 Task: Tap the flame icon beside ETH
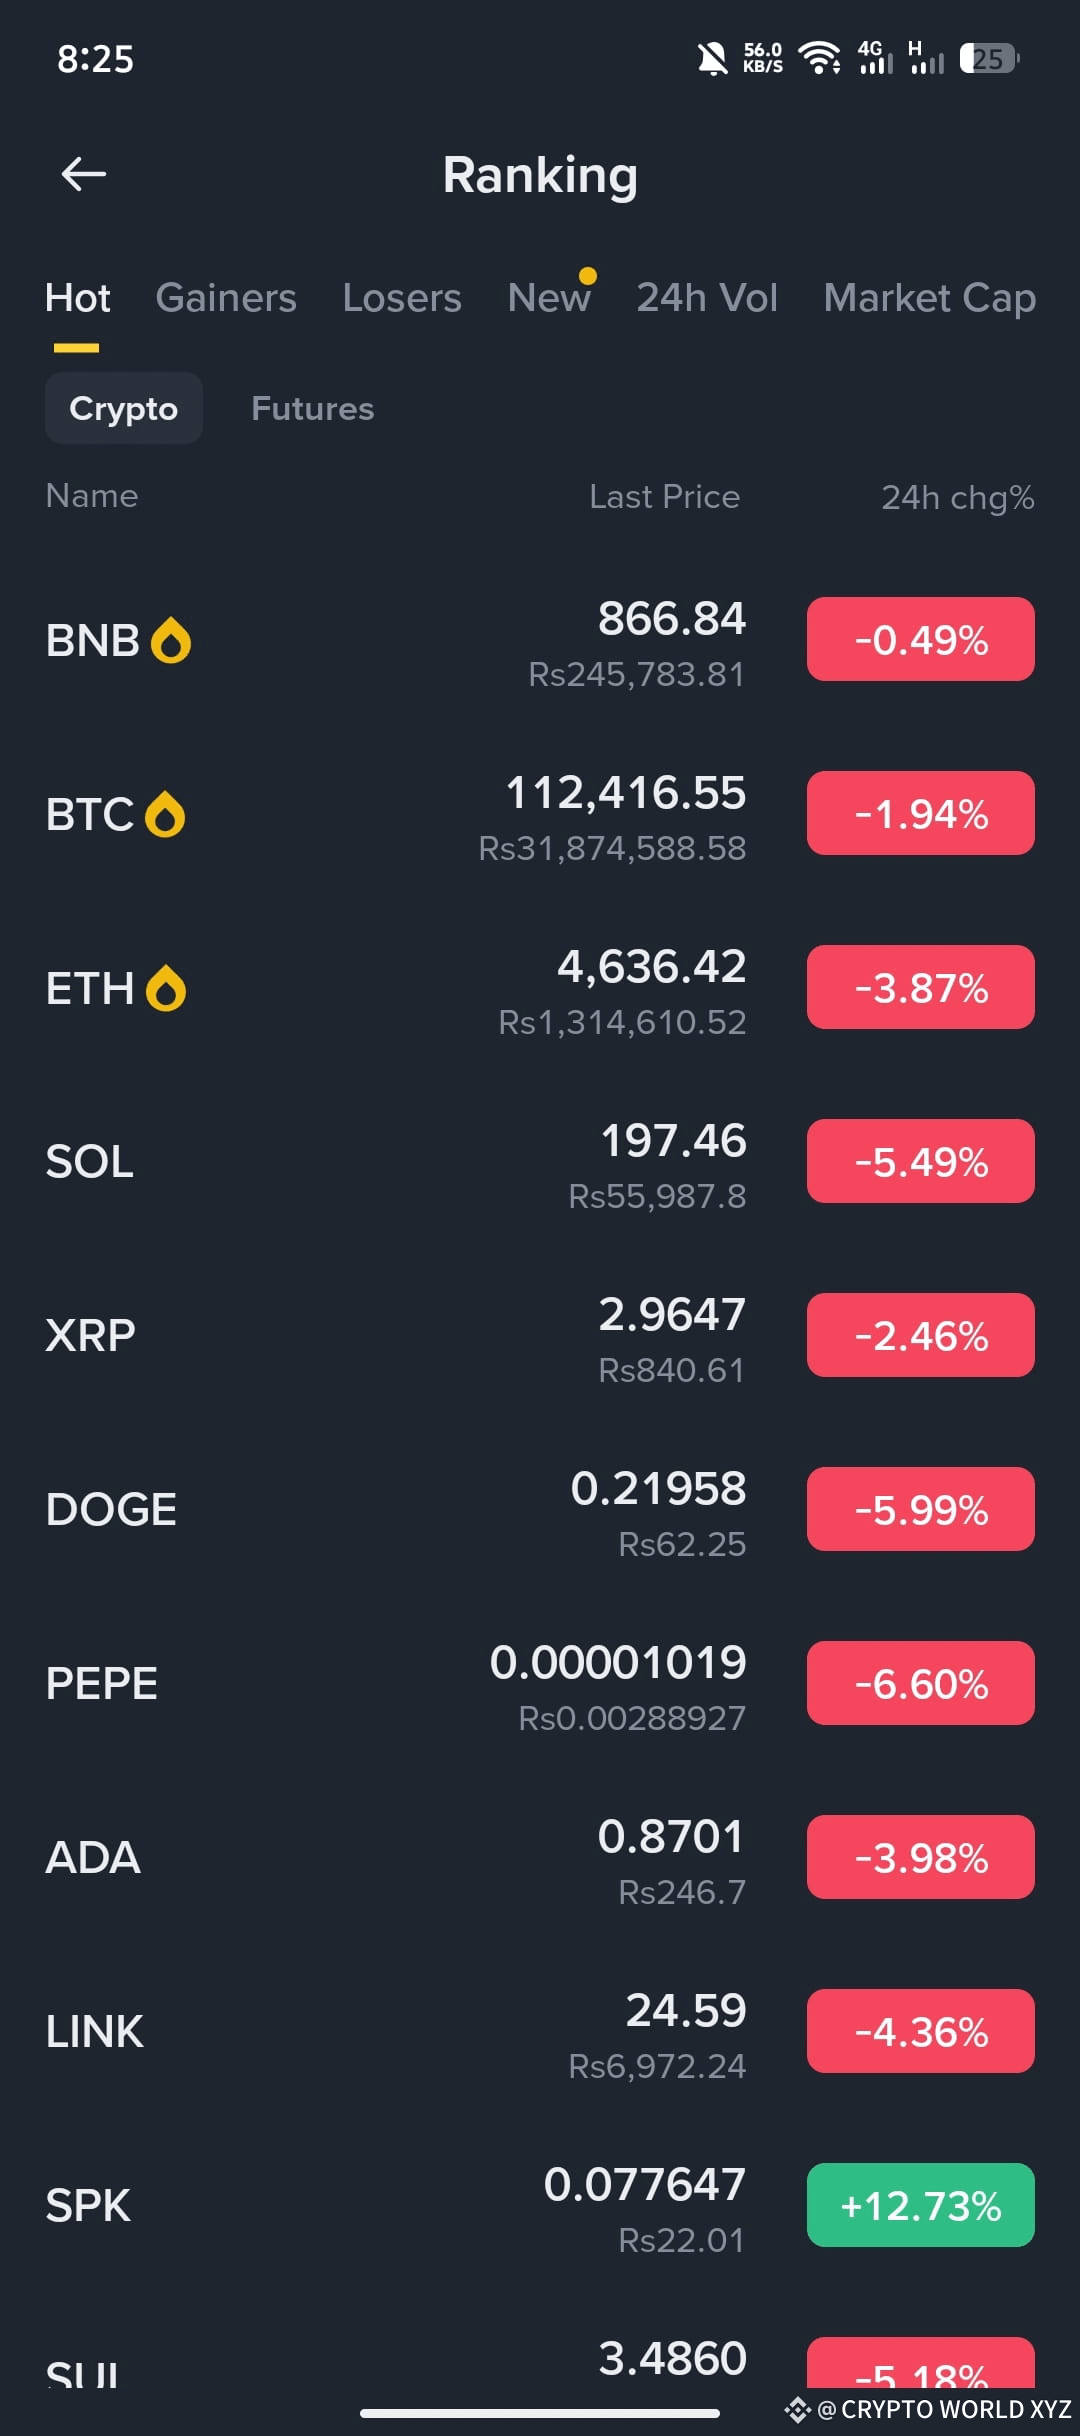[x=166, y=988]
